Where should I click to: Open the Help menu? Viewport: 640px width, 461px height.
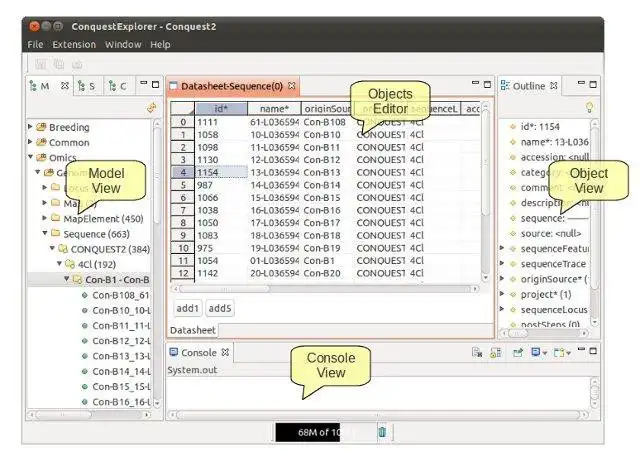(x=160, y=45)
